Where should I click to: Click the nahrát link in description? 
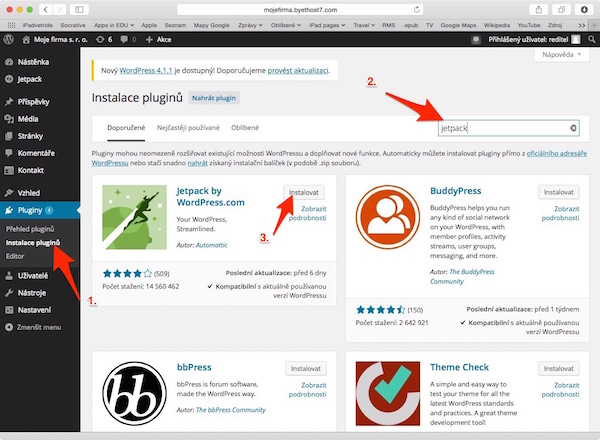tap(197, 163)
